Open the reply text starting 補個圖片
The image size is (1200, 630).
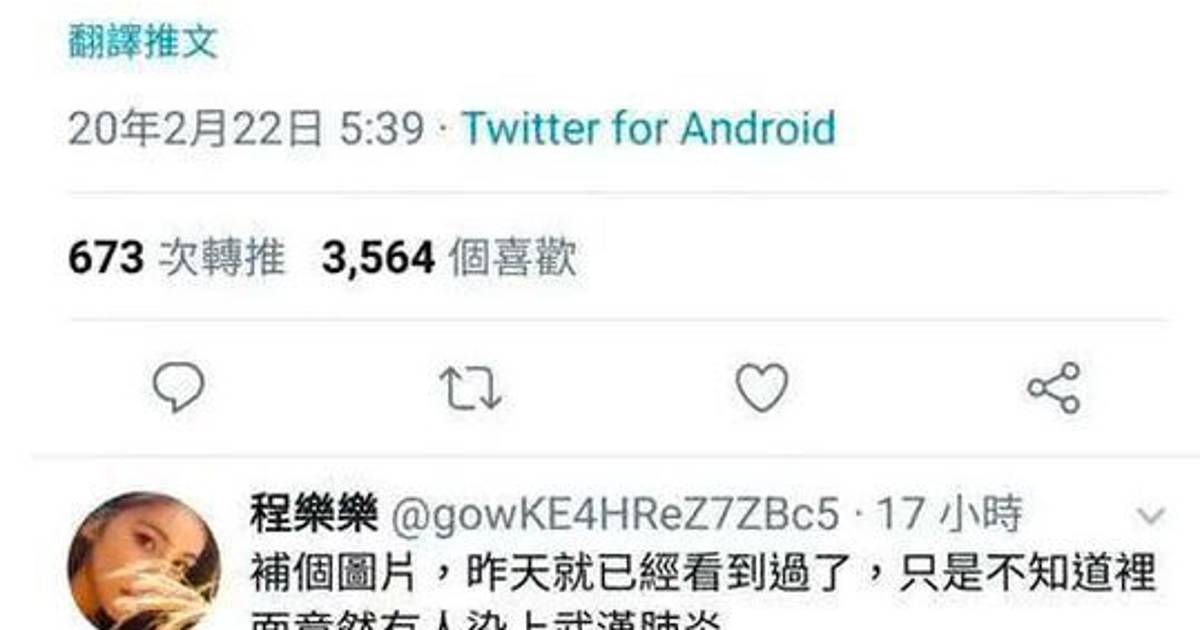[x=704, y=573]
